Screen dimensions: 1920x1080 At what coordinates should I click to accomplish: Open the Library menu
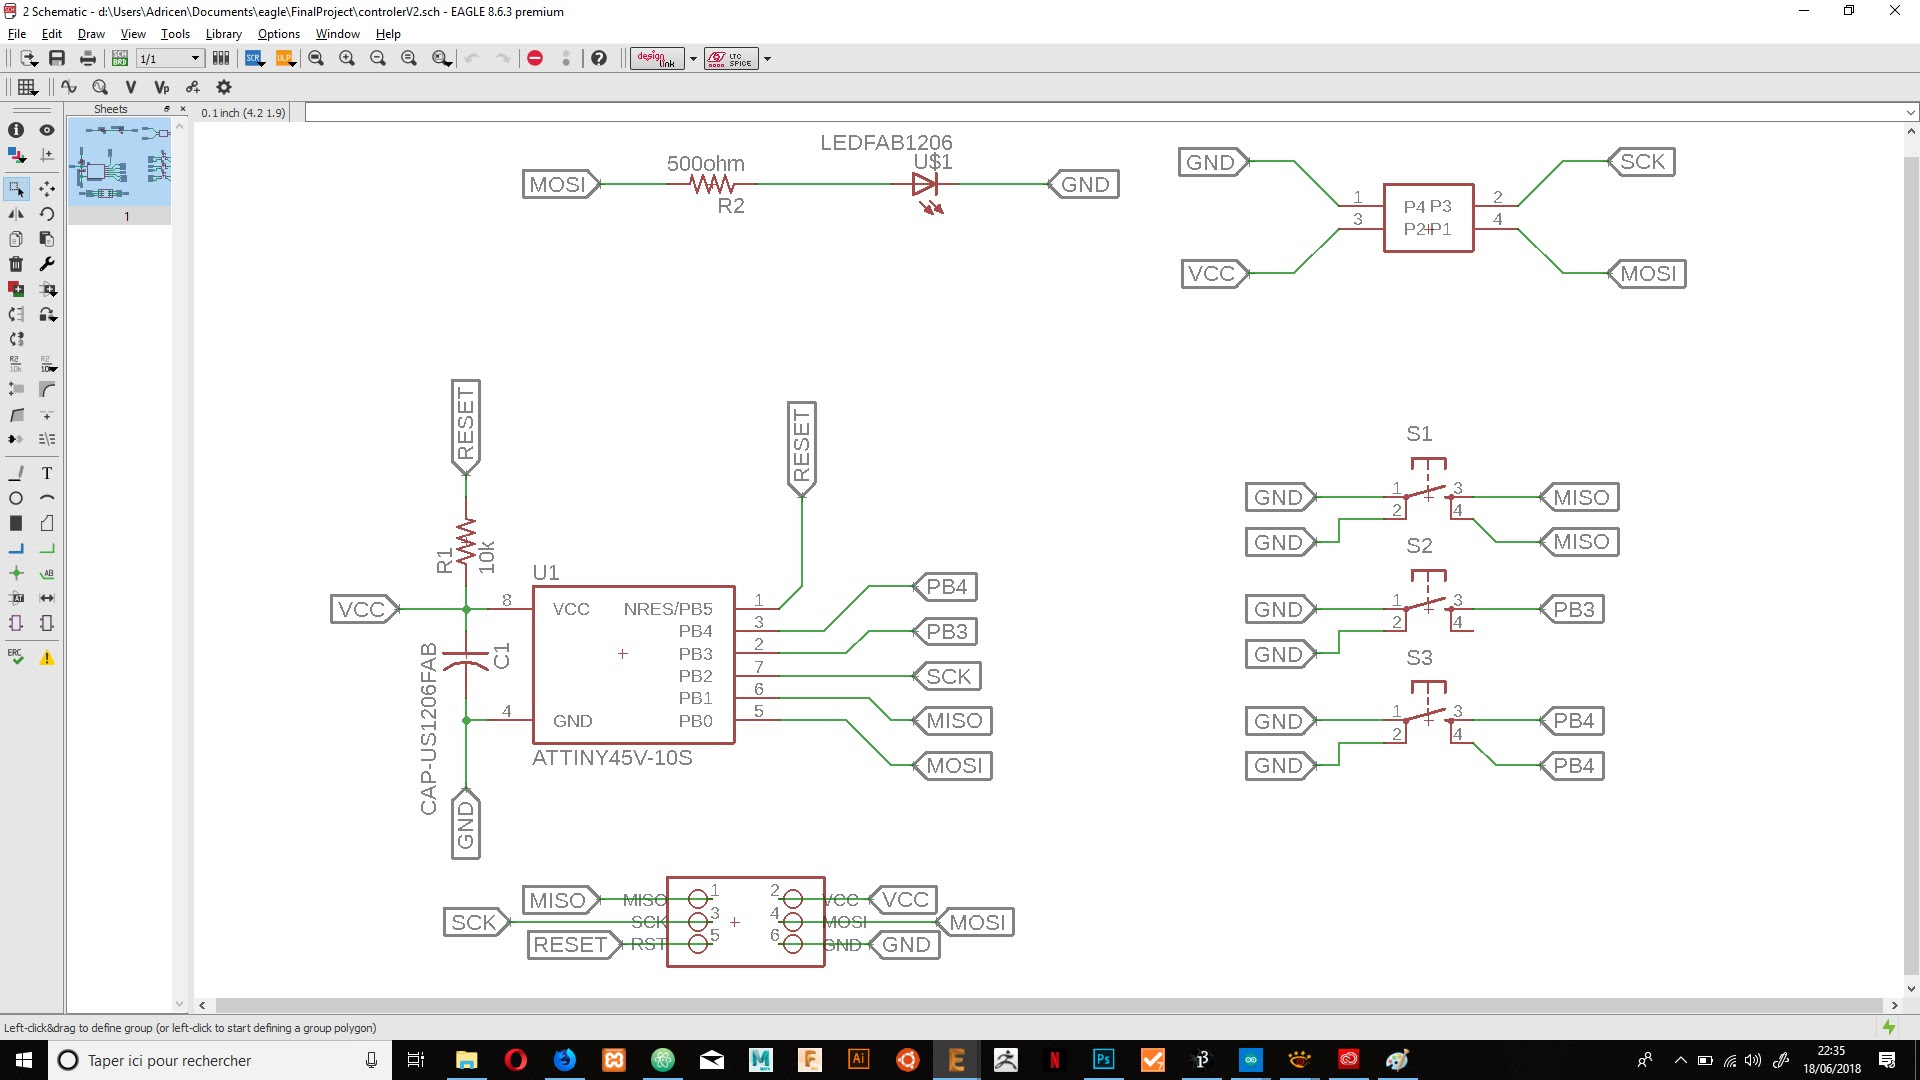[223, 34]
